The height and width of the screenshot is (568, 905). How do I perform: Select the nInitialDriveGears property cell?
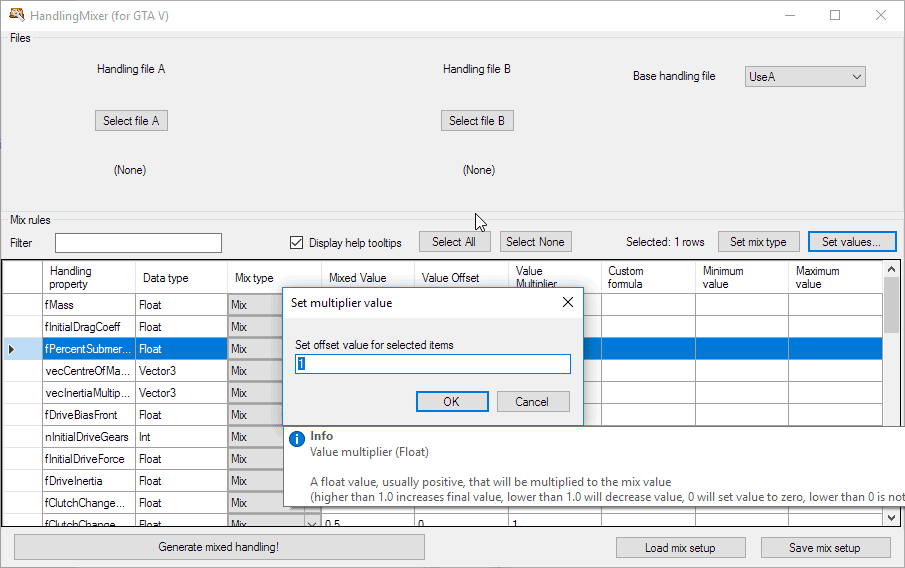coord(89,437)
